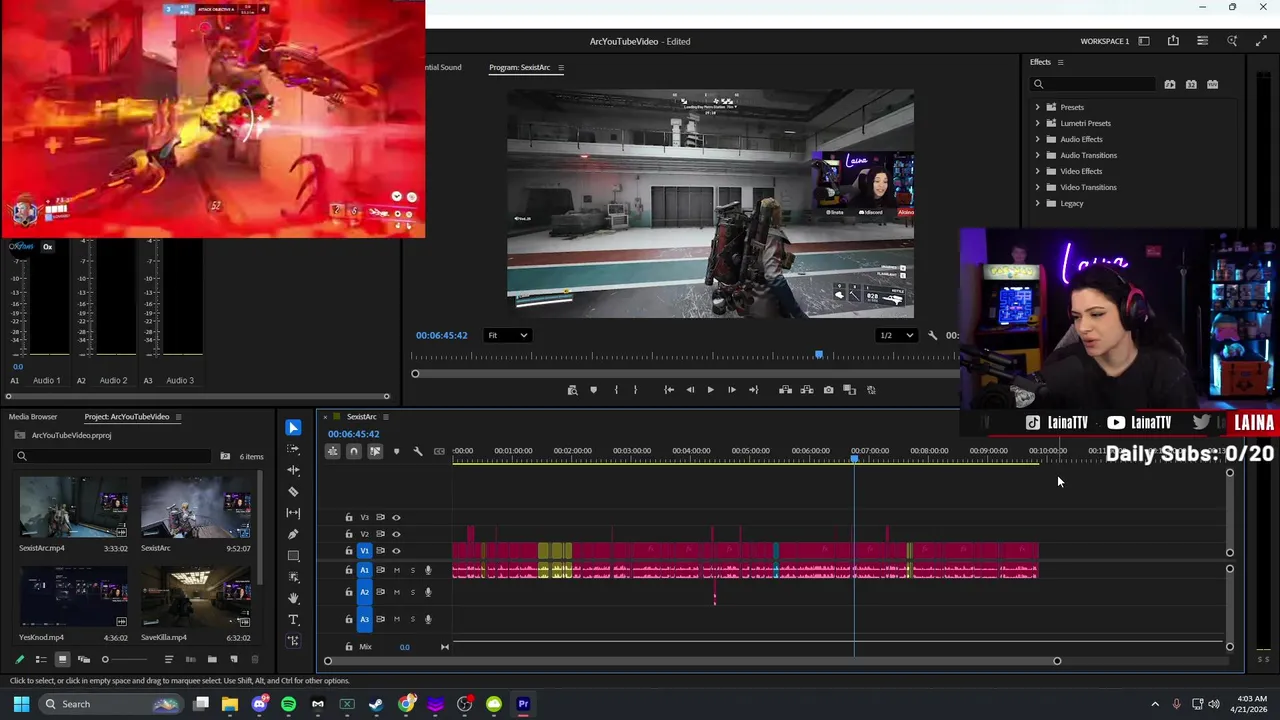The image size is (1280, 720).
Task: Toggle A3 track targeting button
Action: tap(364, 619)
